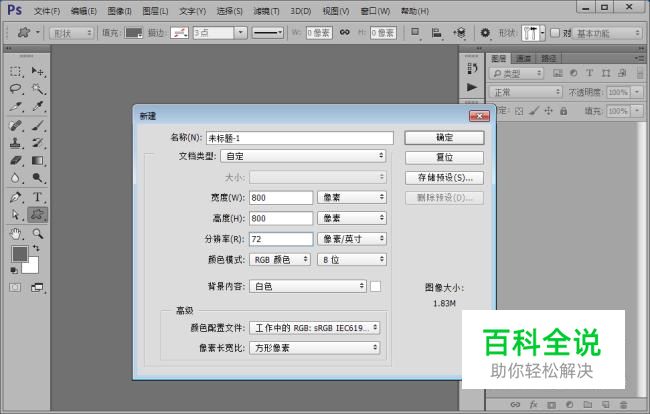Toggle the align edges checkbox
Screen dimensions: 650x414
pyautogui.click(x=555, y=32)
